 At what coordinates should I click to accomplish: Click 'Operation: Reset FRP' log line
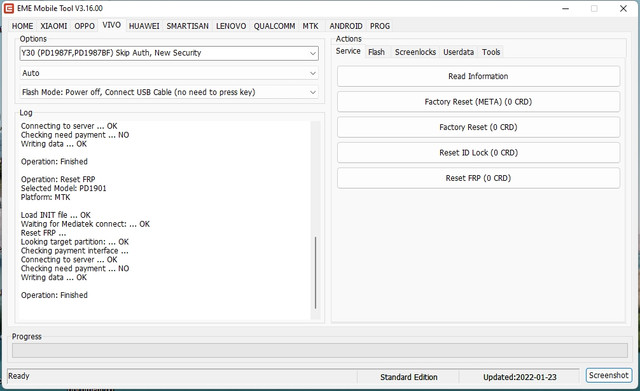58,179
